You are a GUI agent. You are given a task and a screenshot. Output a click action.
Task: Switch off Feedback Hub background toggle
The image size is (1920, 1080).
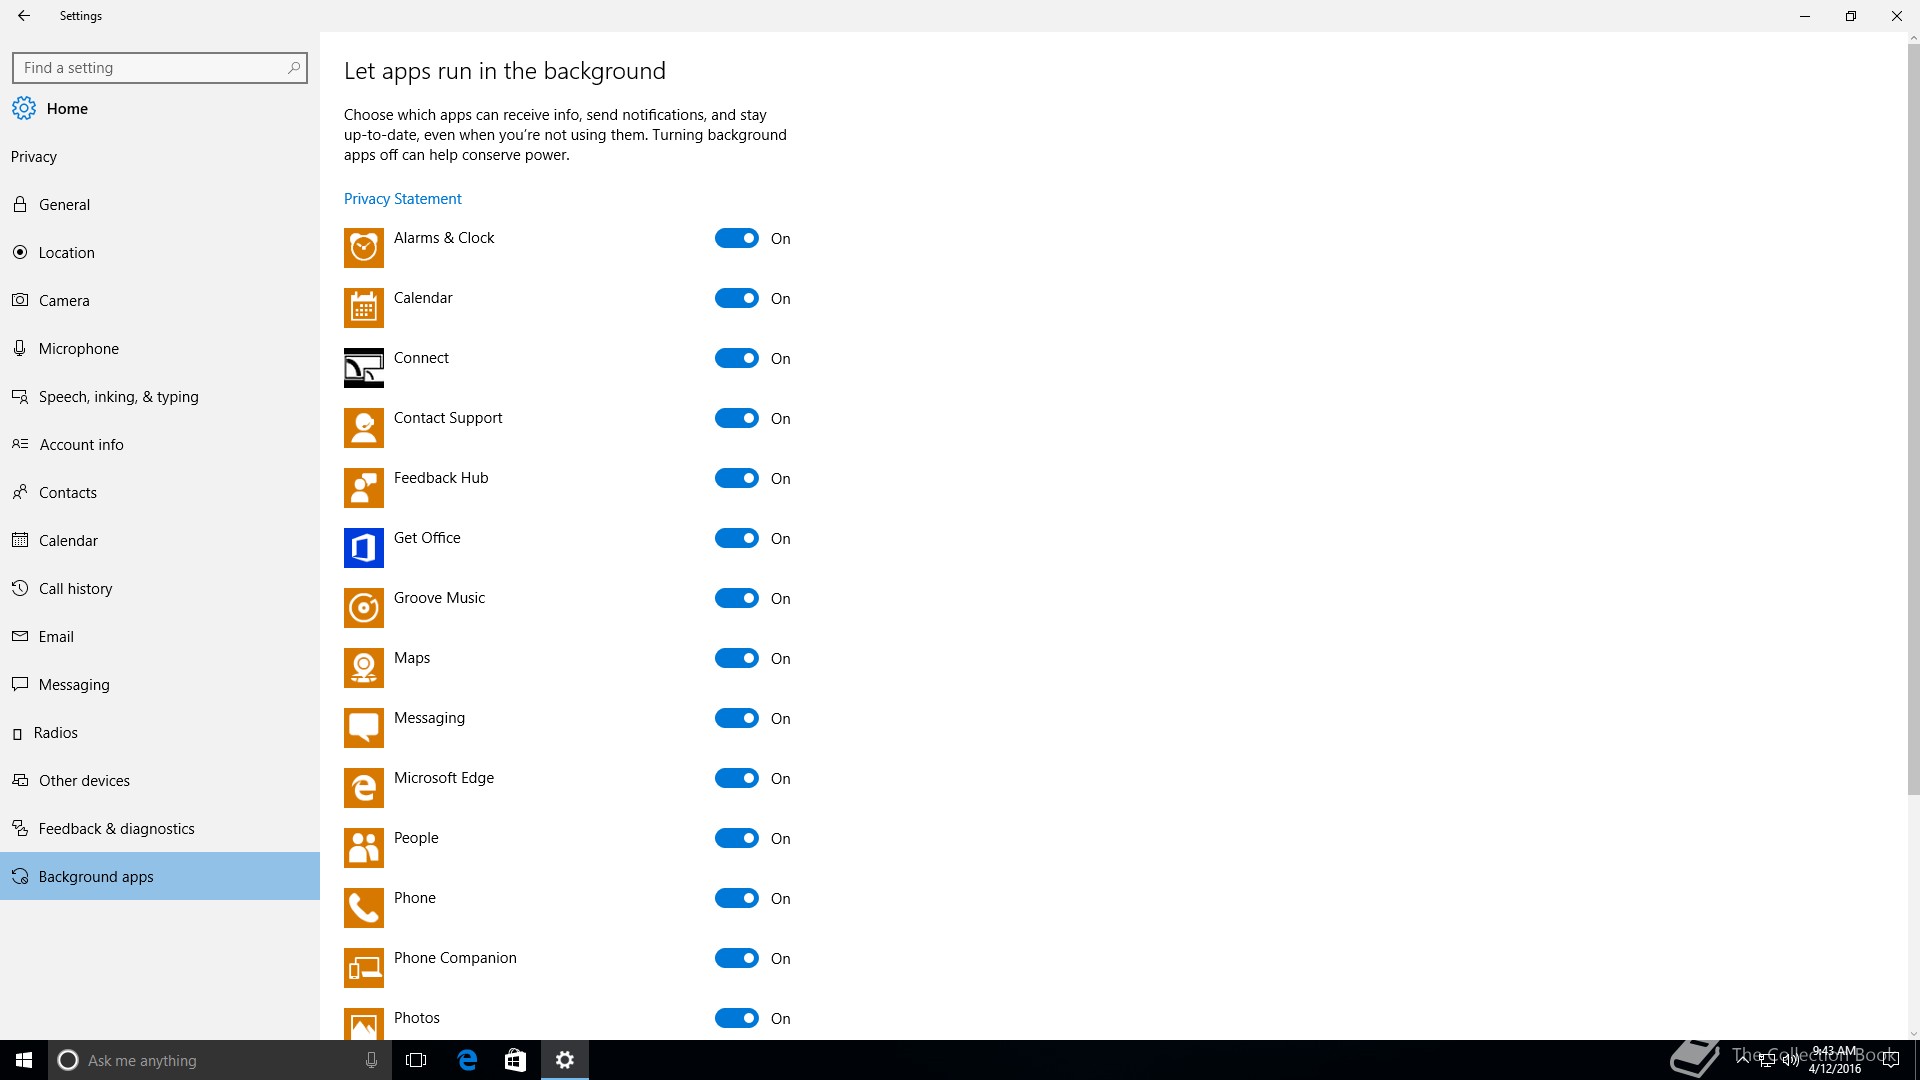[x=737, y=478]
